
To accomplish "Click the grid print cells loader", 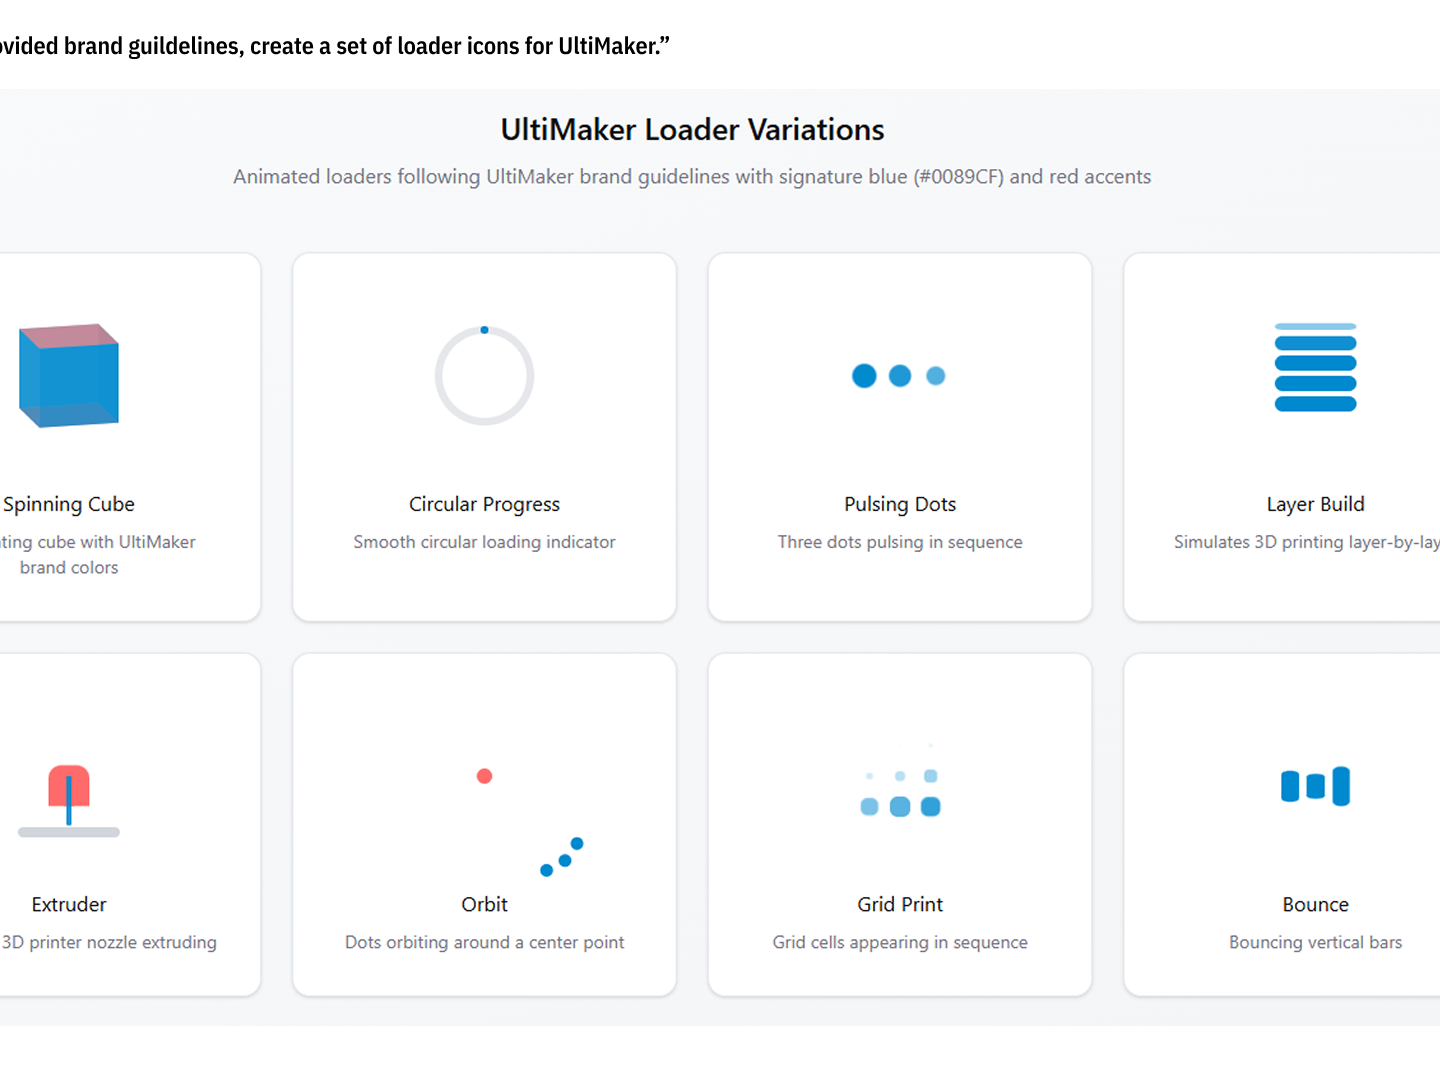I will tap(900, 792).
